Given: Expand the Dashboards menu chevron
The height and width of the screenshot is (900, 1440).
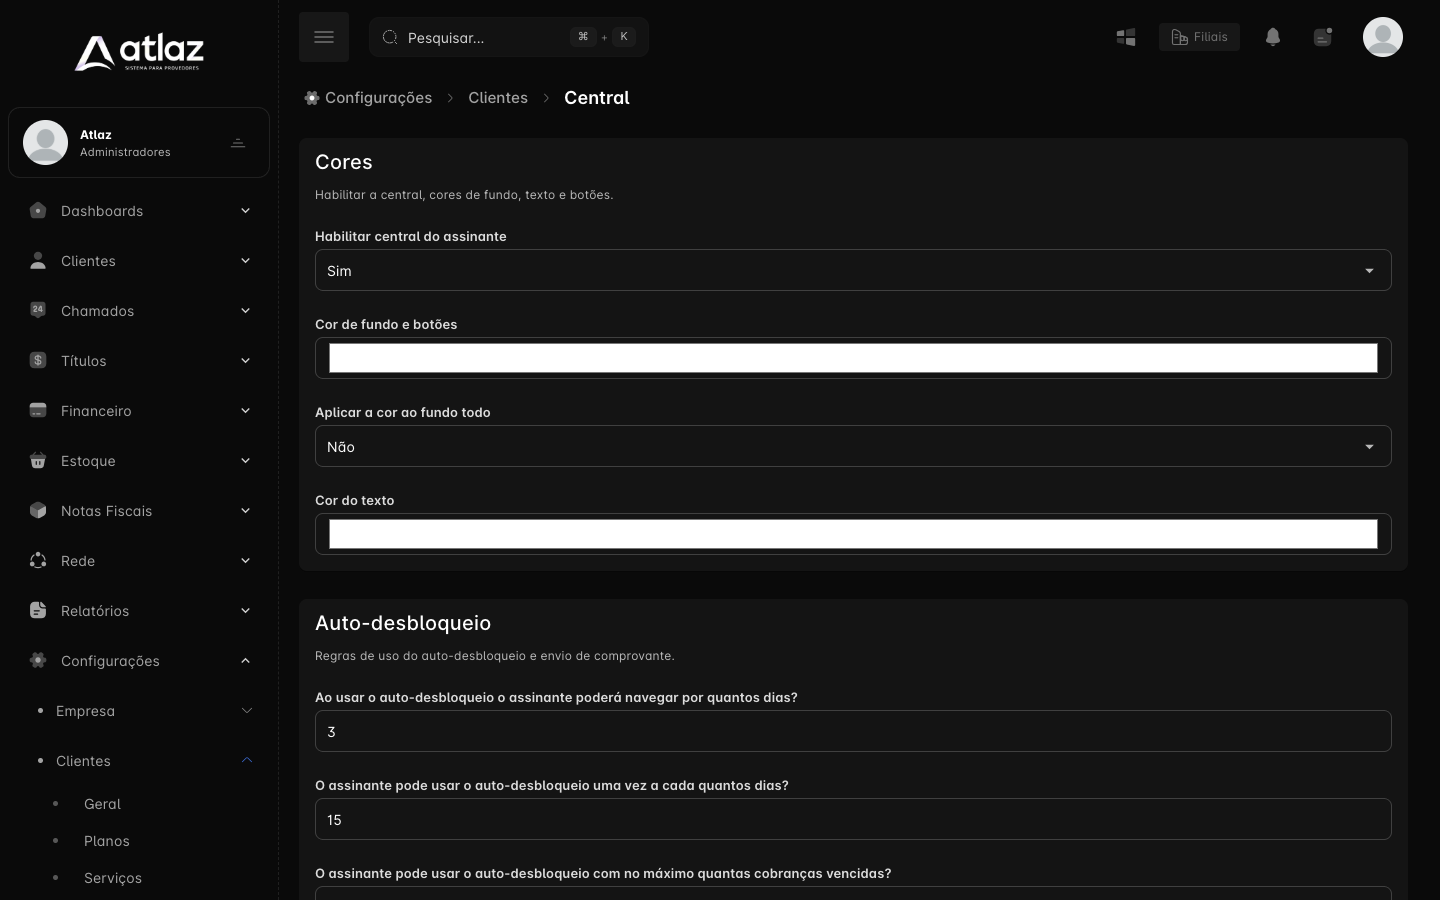Looking at the screenshot, I should 245,211.
